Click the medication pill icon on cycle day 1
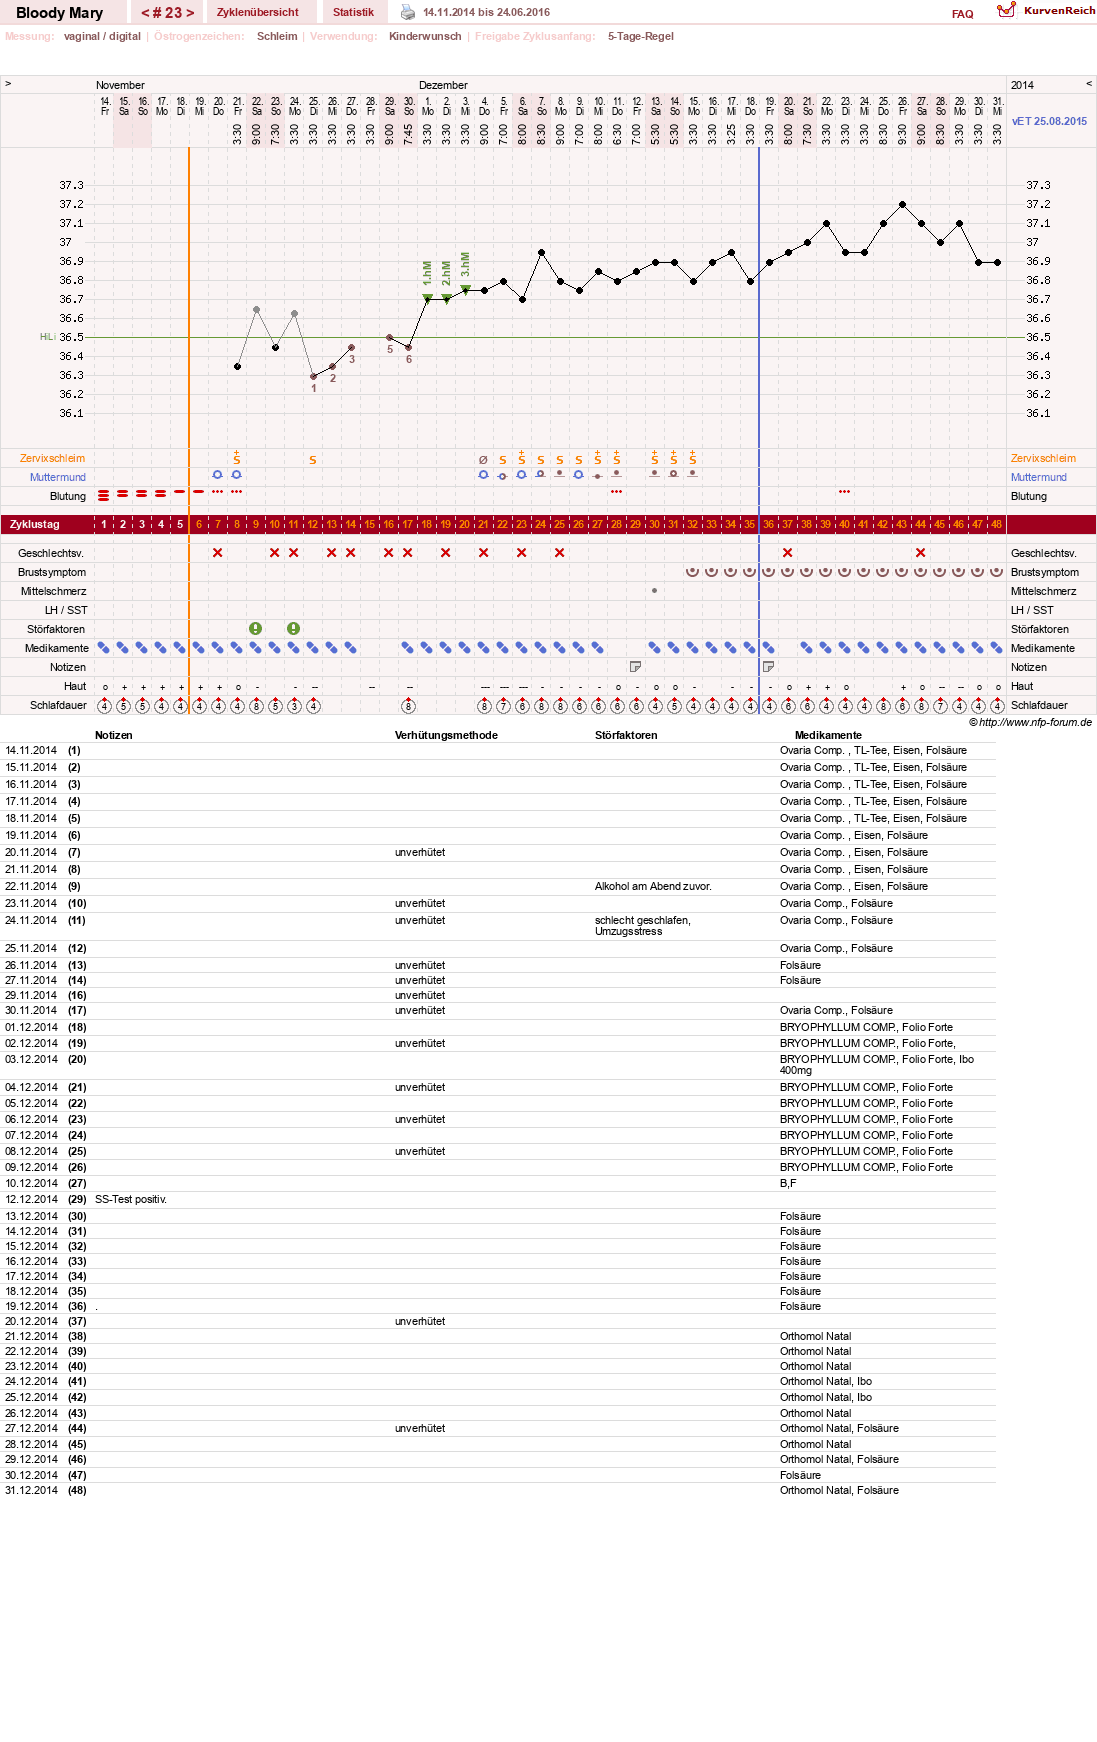This screenshot has height=1742, width=1097. click(104, 648)
